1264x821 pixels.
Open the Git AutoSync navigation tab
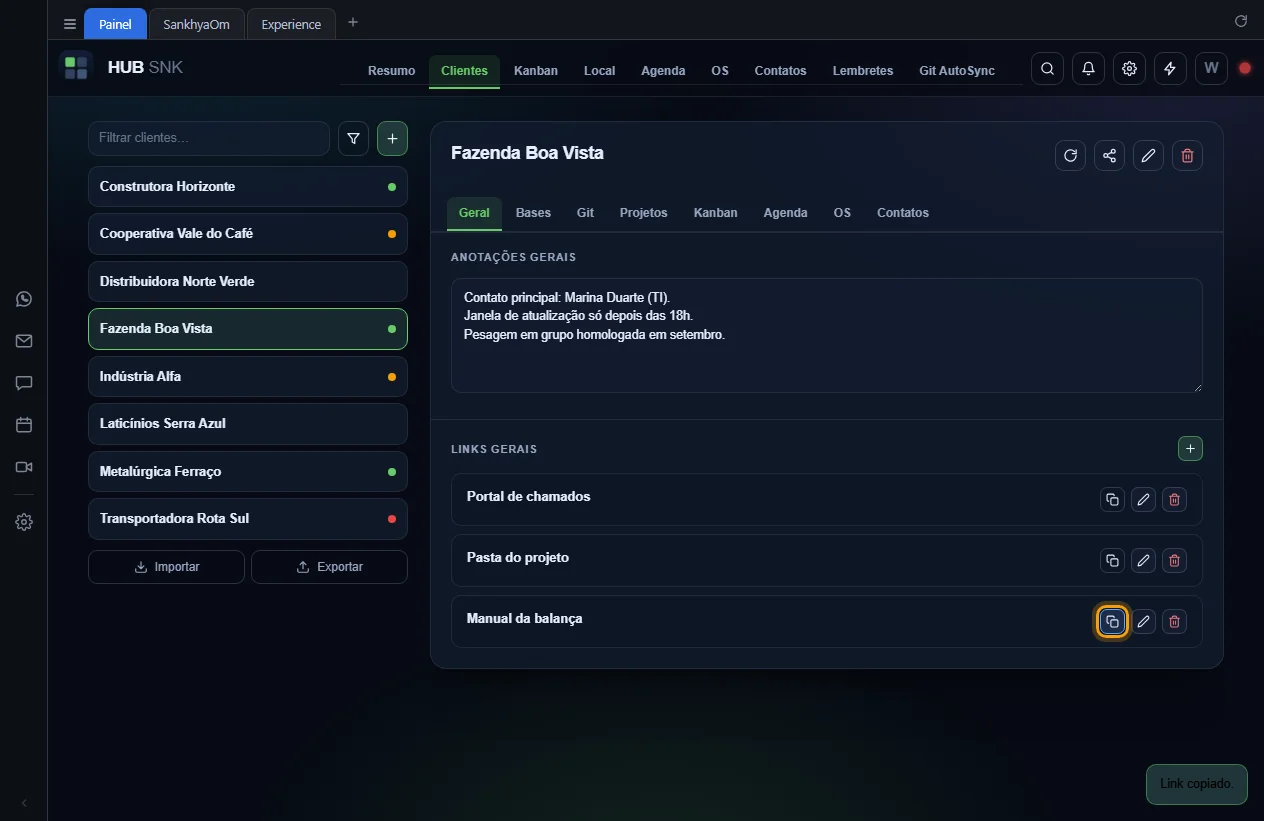957,71
